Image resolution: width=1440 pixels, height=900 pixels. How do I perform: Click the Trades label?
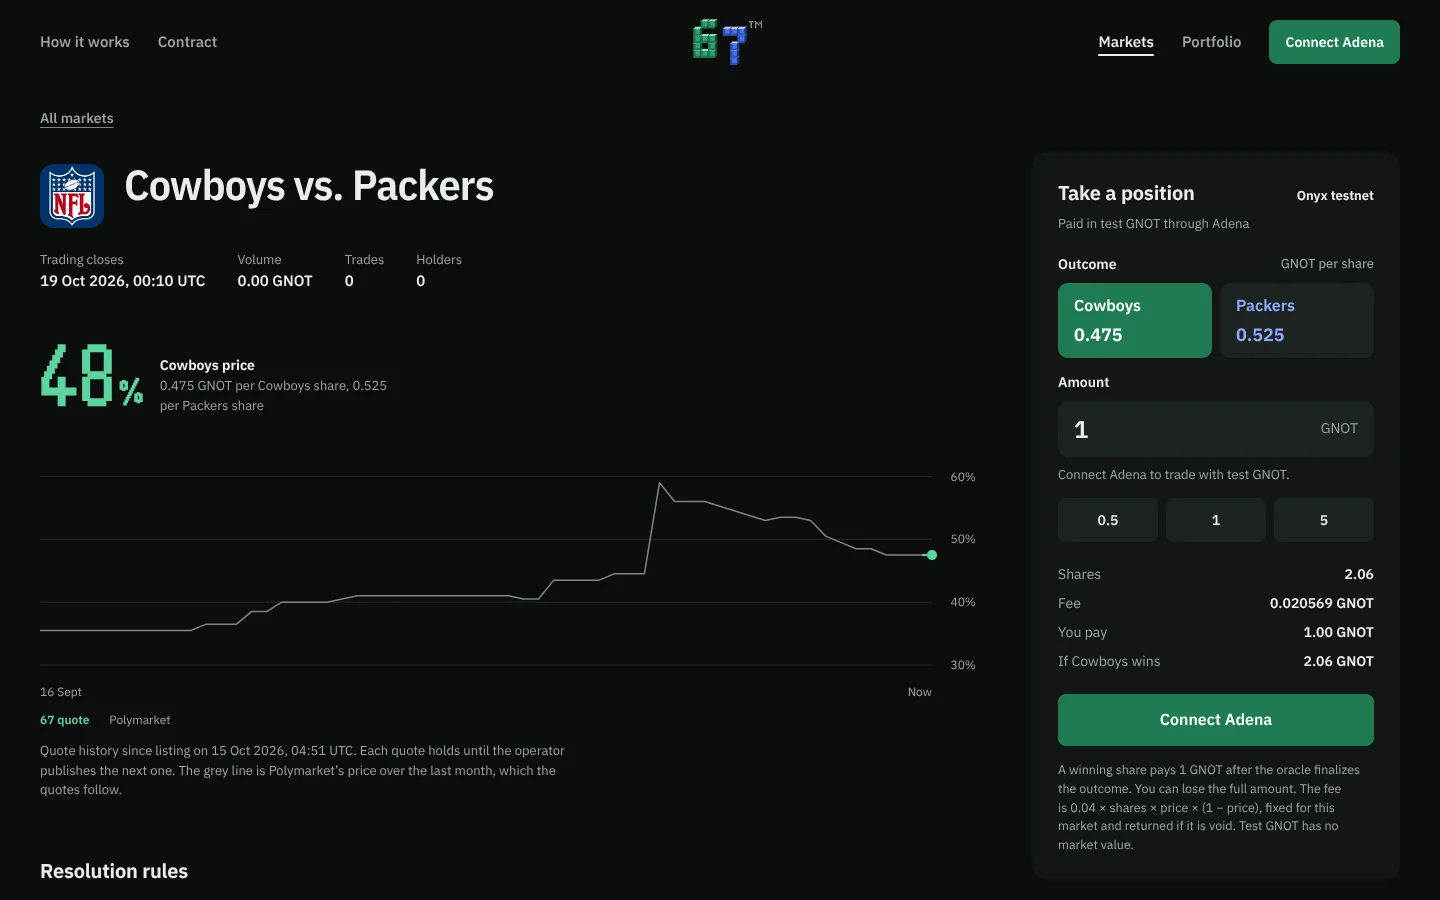pyautogui.click(x=364, y=260)
